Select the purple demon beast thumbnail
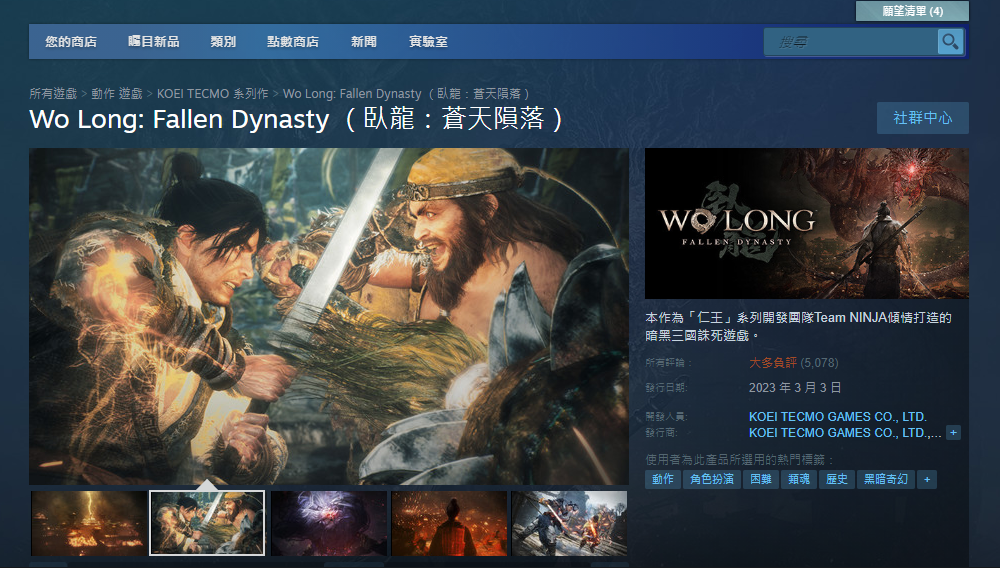 coord(328,523)
